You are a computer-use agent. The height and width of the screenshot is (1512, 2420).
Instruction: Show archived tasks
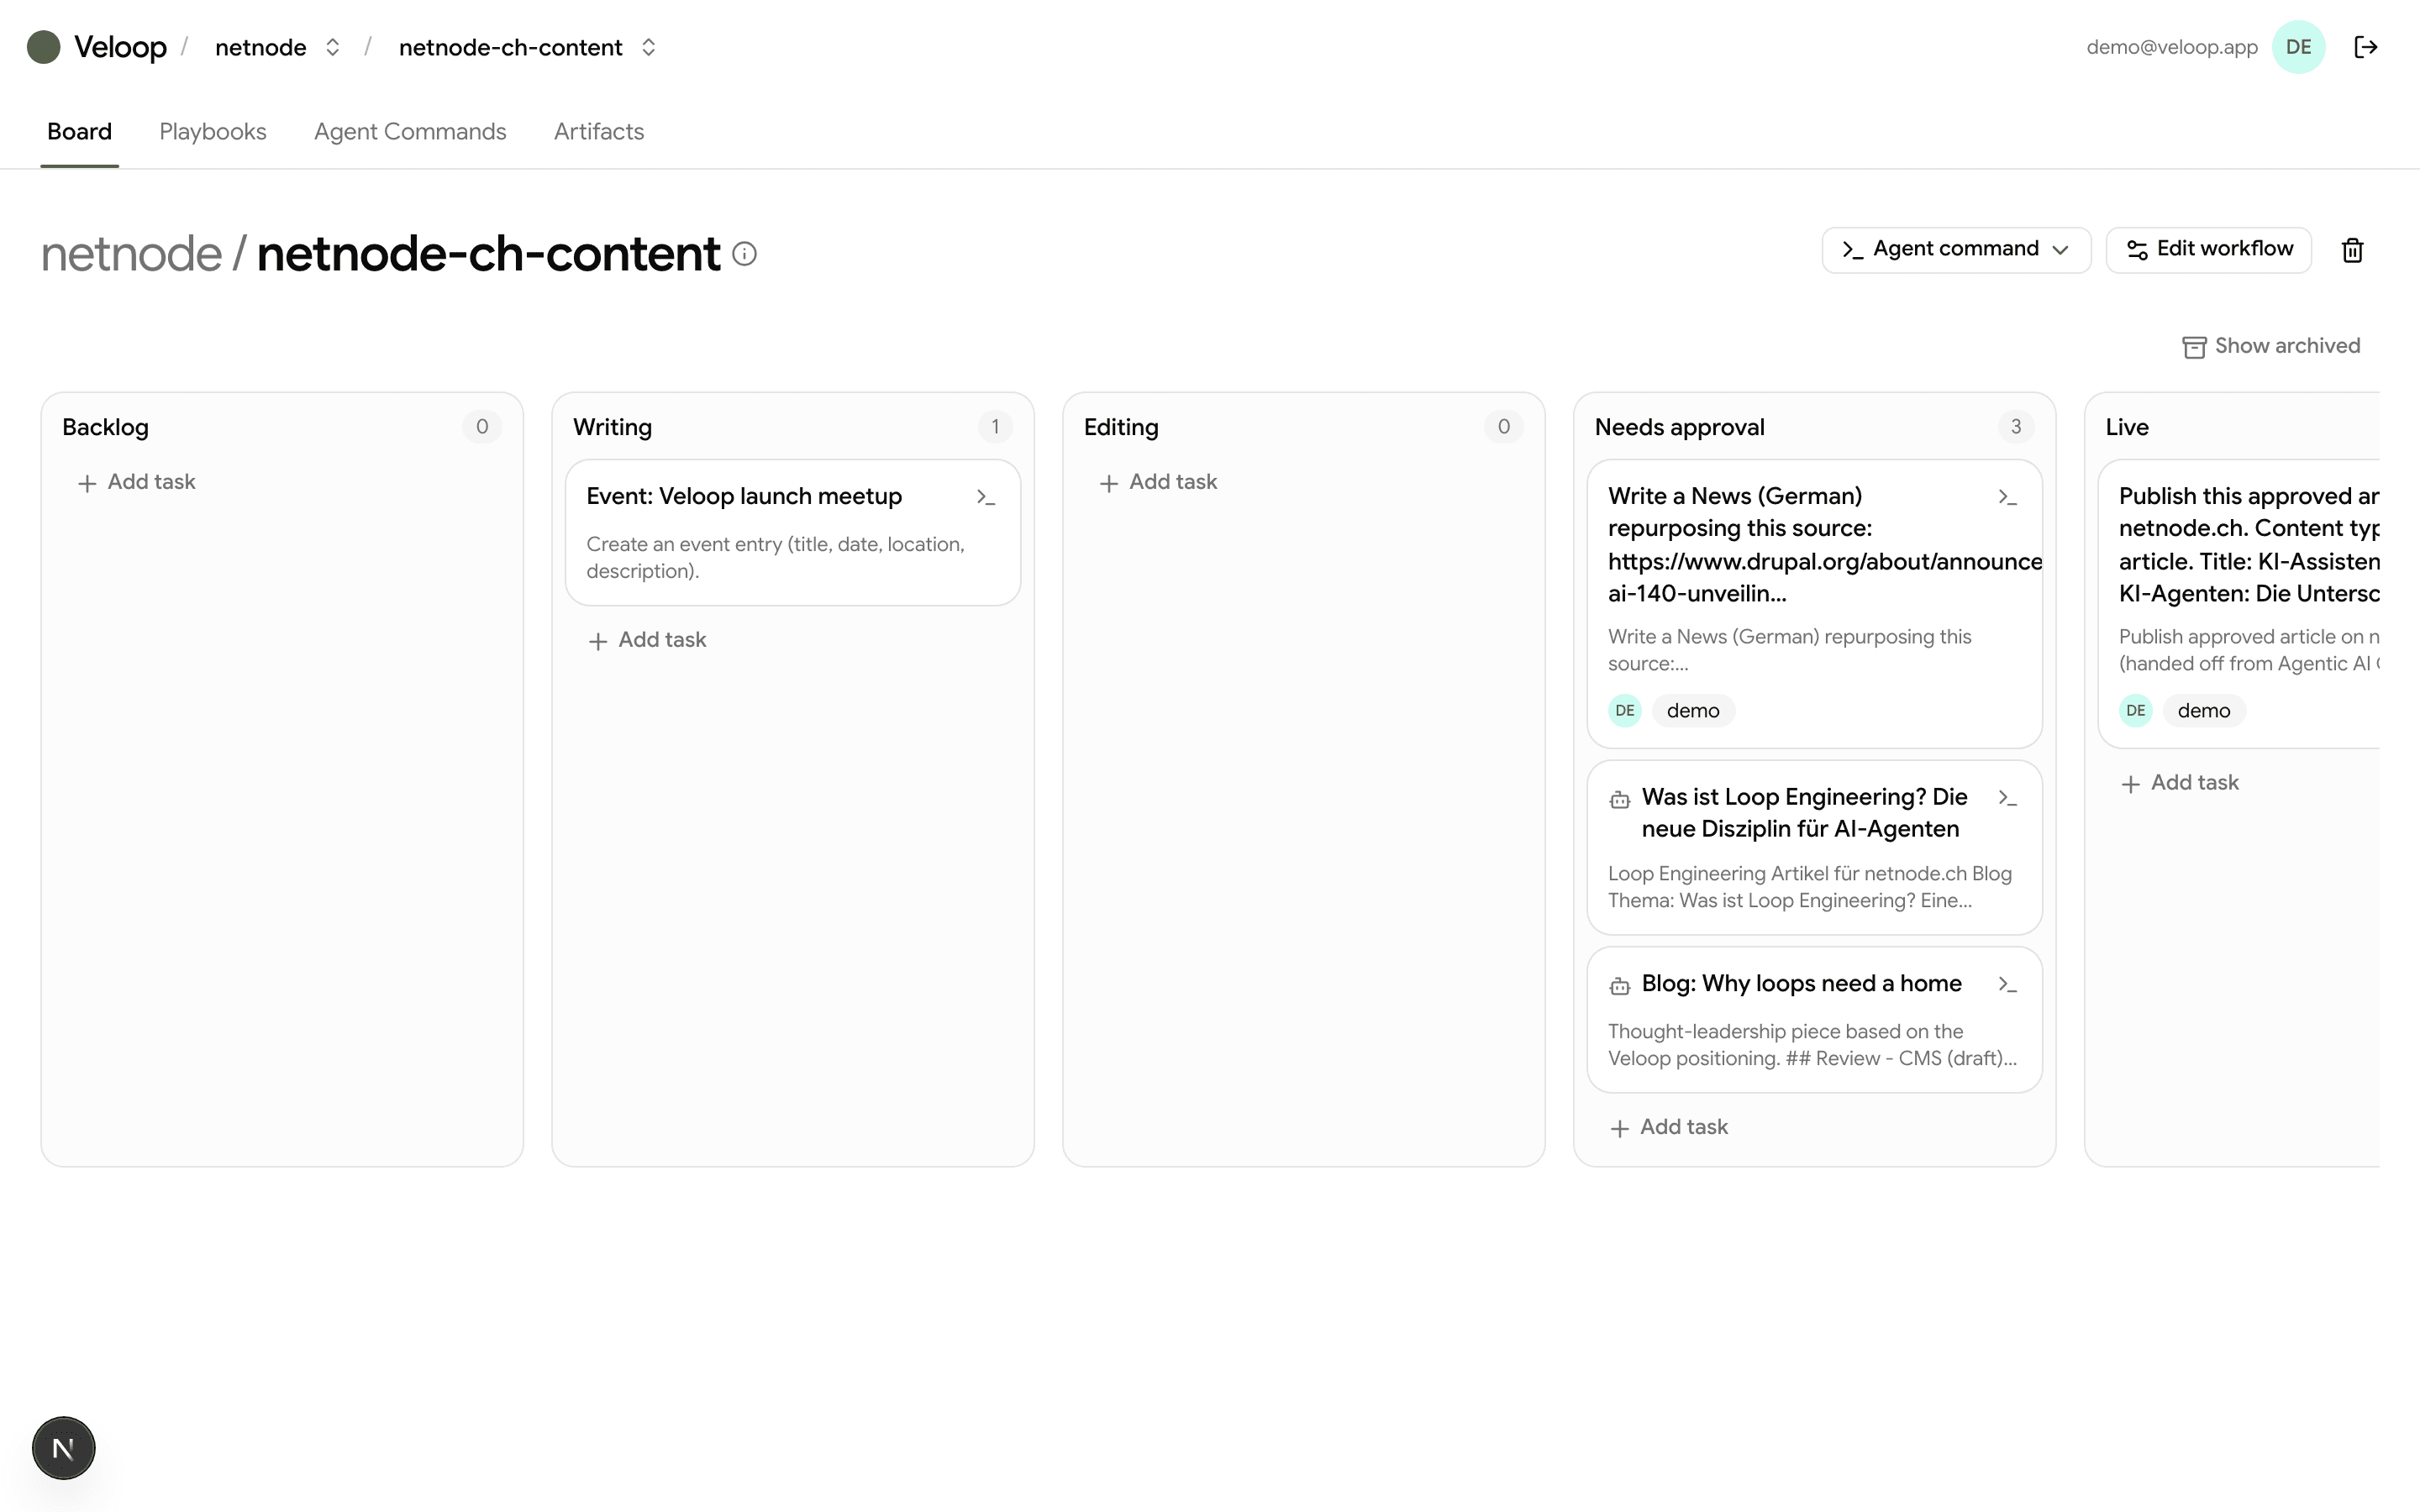coord(2270,346)
